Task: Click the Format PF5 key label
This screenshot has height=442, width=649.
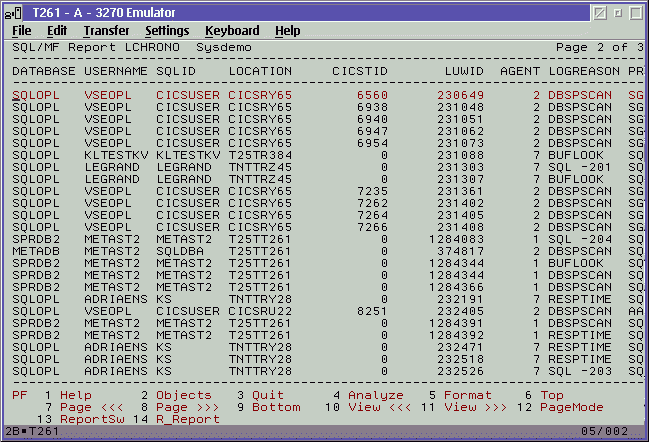Action: pos(468,395)
